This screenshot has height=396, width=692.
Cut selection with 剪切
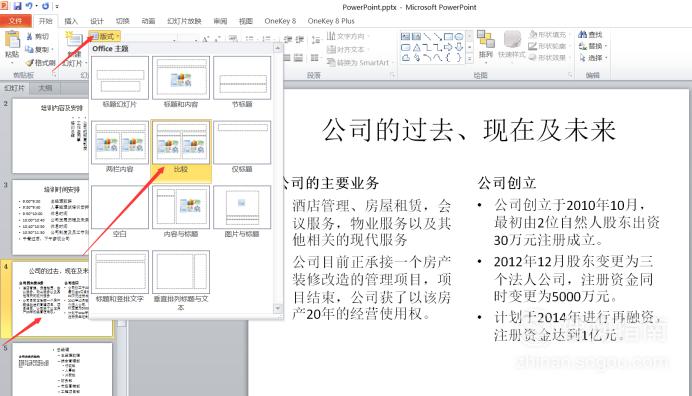38,36
